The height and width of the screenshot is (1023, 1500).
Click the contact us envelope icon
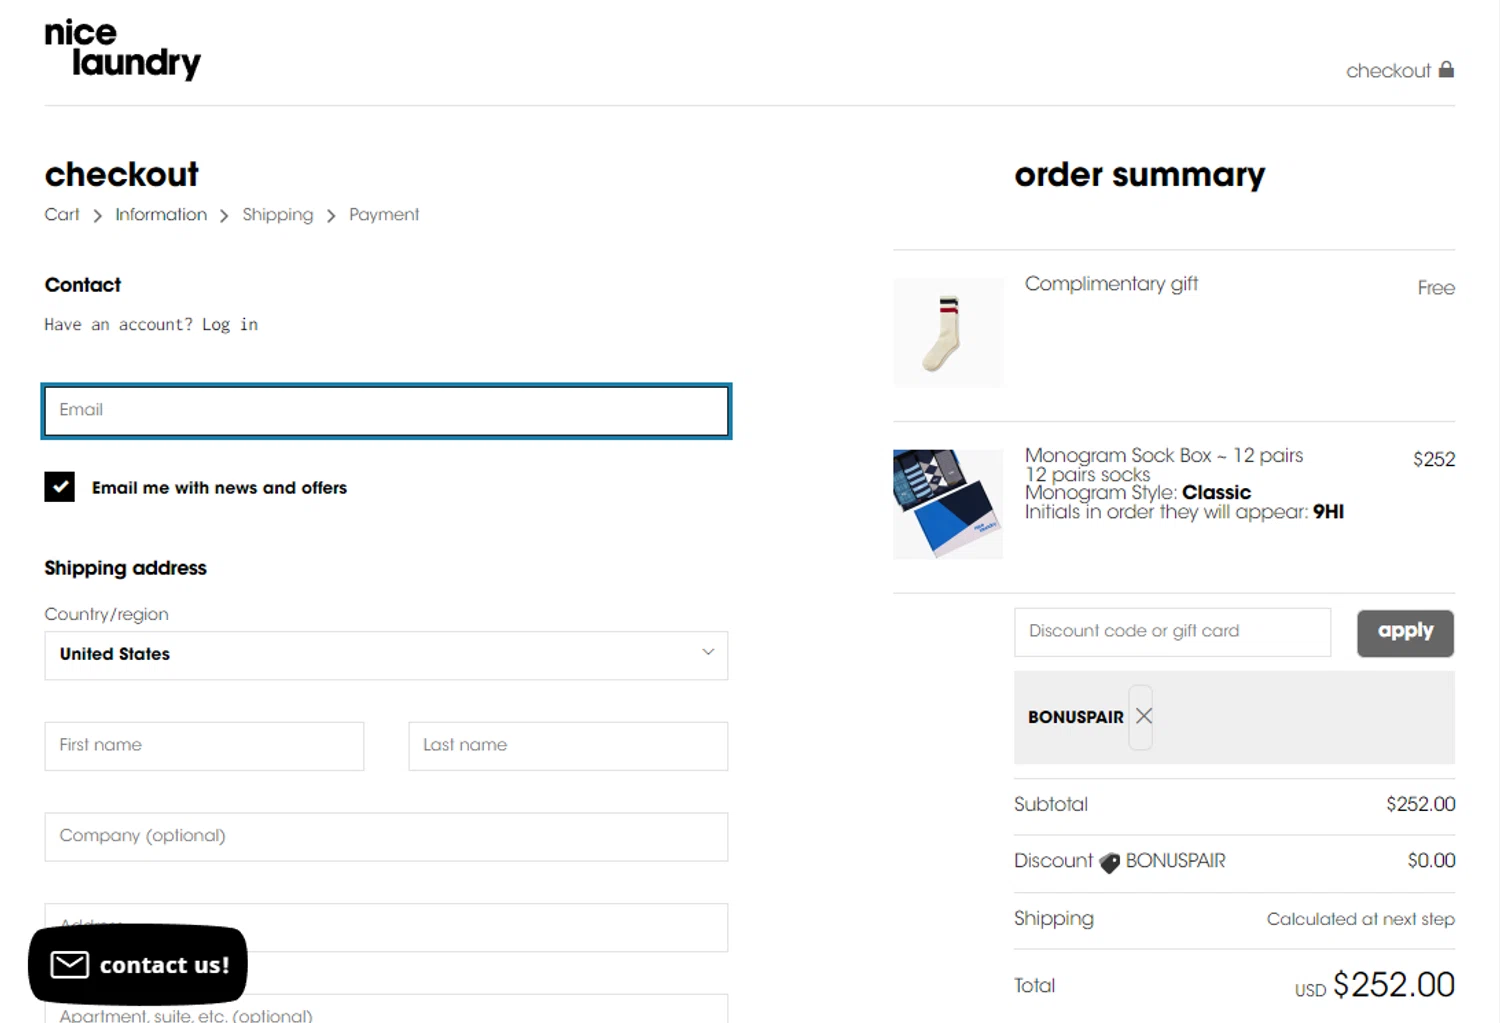(70, 965)
